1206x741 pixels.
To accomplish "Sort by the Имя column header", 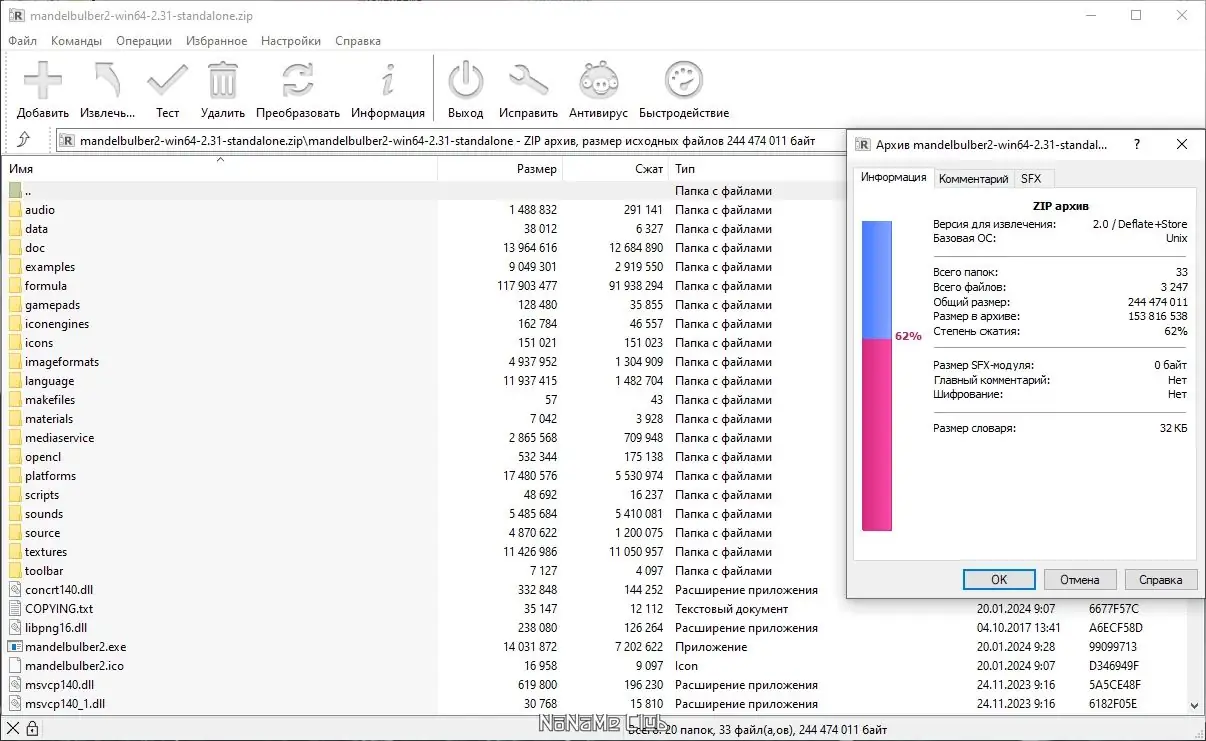I will pyautogui.click(x=220, y=169).
